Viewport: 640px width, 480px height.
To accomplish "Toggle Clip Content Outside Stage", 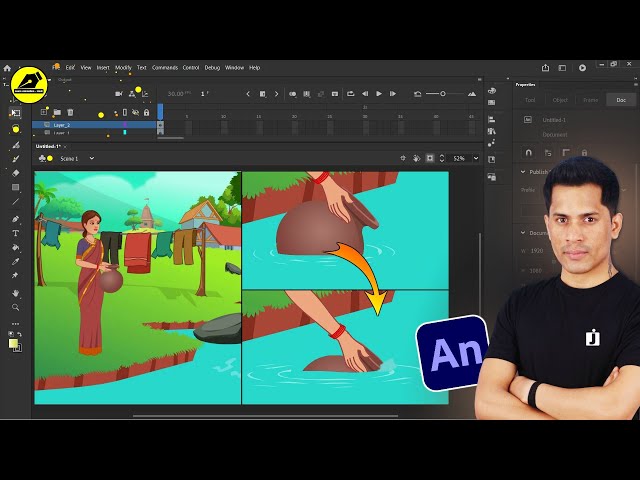I will click(430, 158).
